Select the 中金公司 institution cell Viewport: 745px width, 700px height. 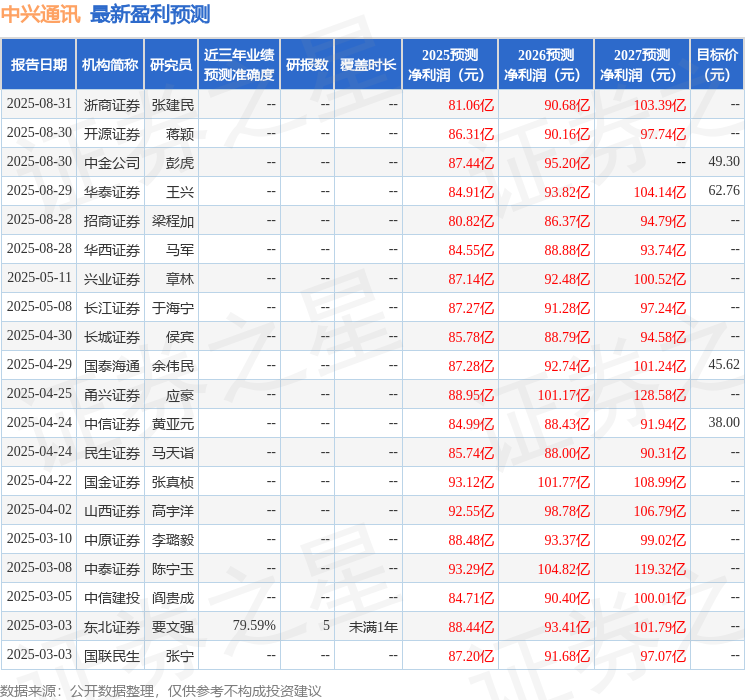coord(112,163)
